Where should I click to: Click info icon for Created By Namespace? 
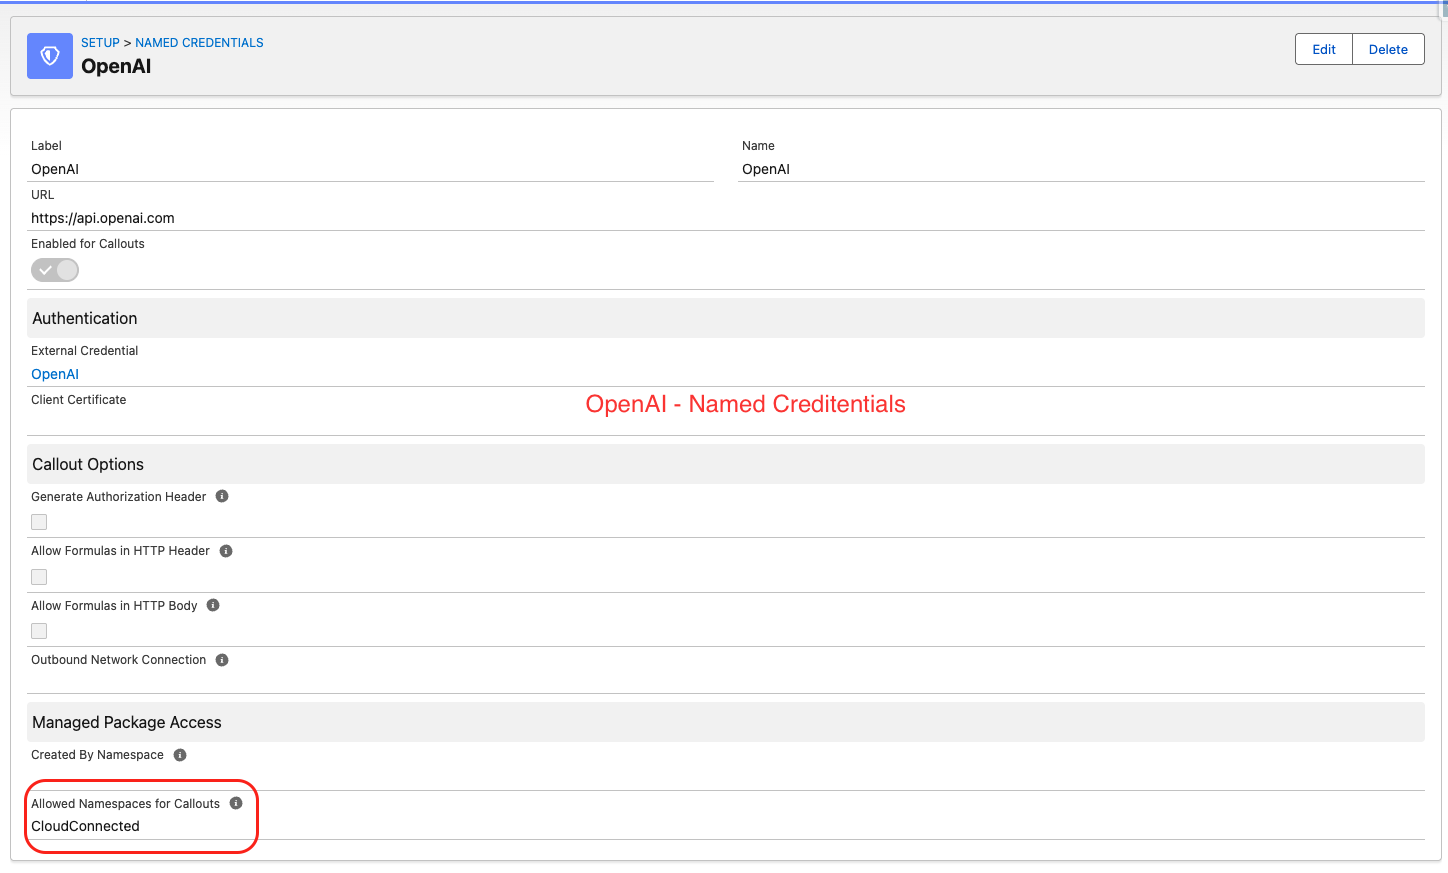[180, 755]
